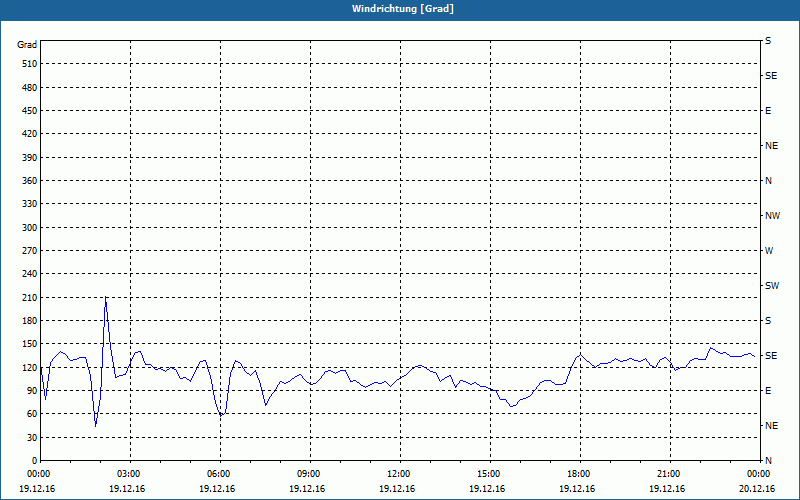Select 'NE' compass label between 420 and 390 gridlines
This screenshot has height=500, width=800.
click(771, 146)
